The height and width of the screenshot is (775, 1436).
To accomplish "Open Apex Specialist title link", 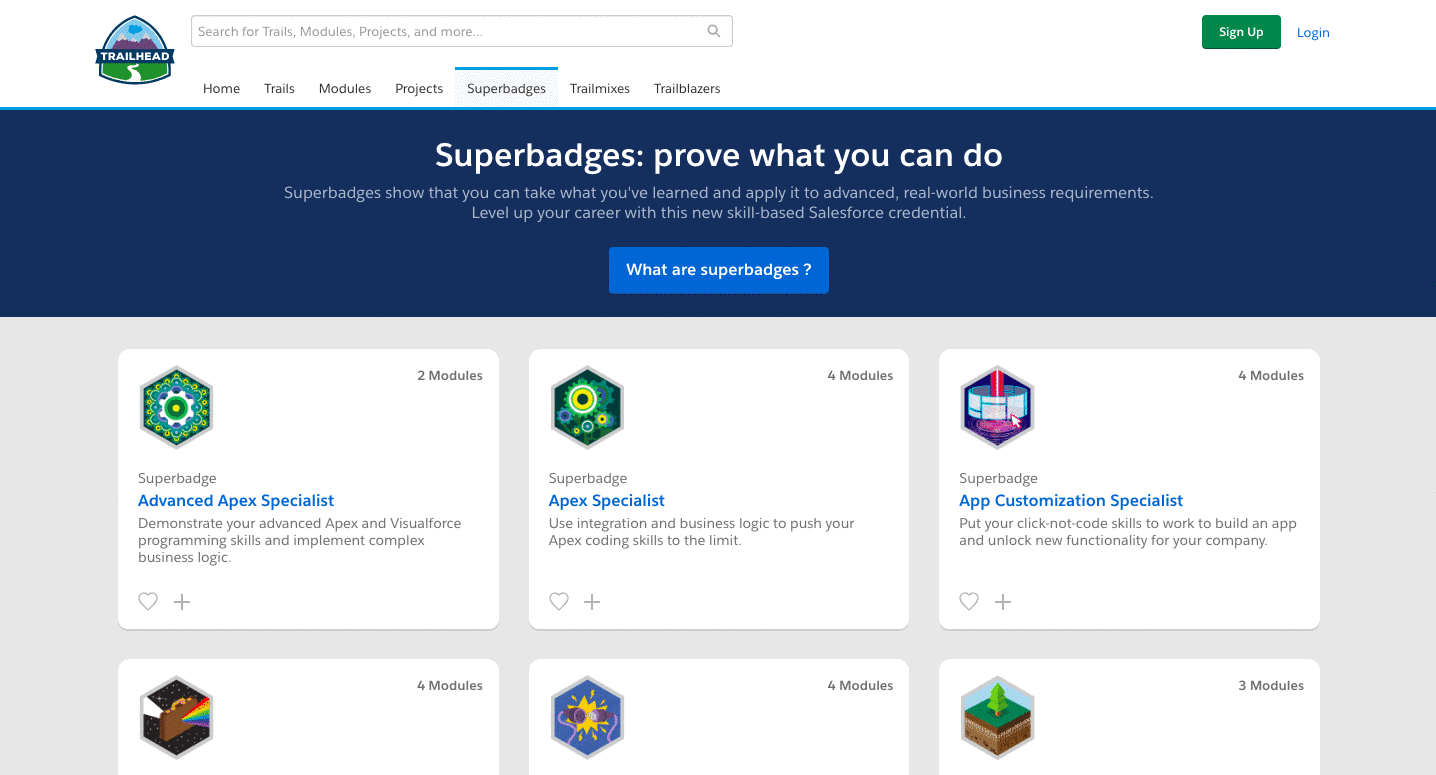I will coord(607,500).
